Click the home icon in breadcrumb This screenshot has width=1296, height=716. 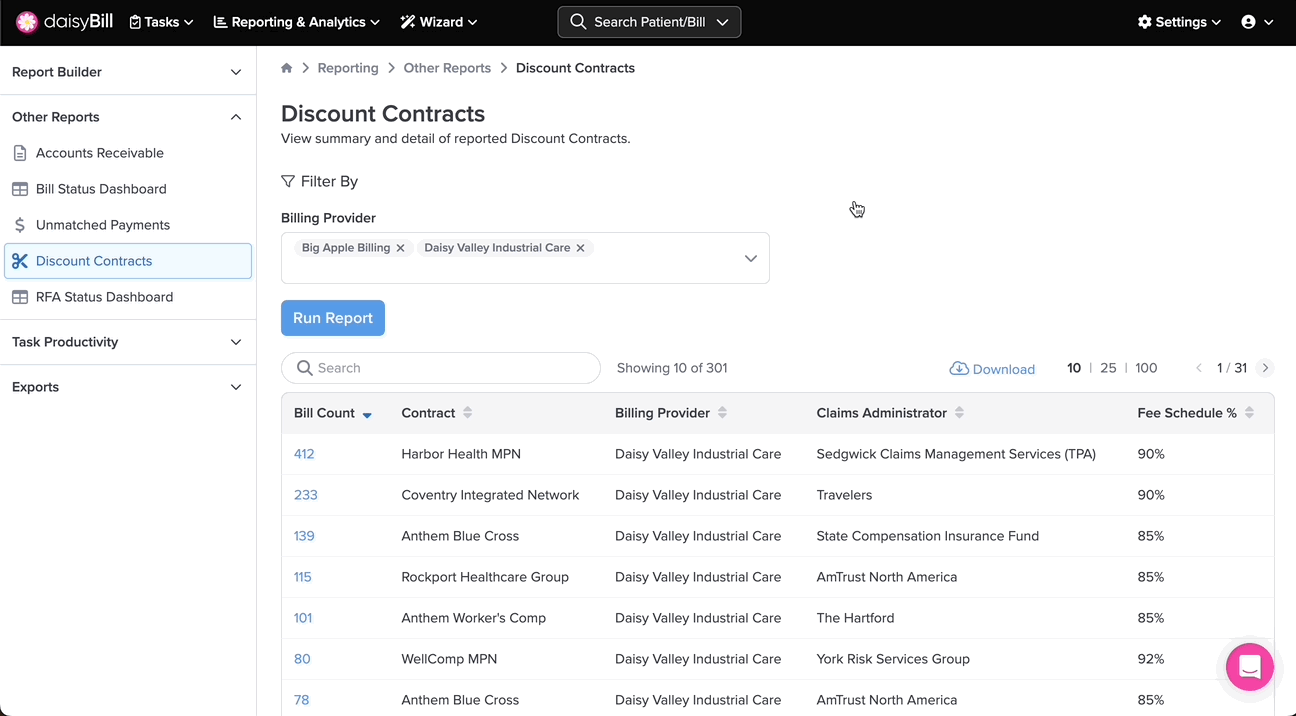click(287, 68)
